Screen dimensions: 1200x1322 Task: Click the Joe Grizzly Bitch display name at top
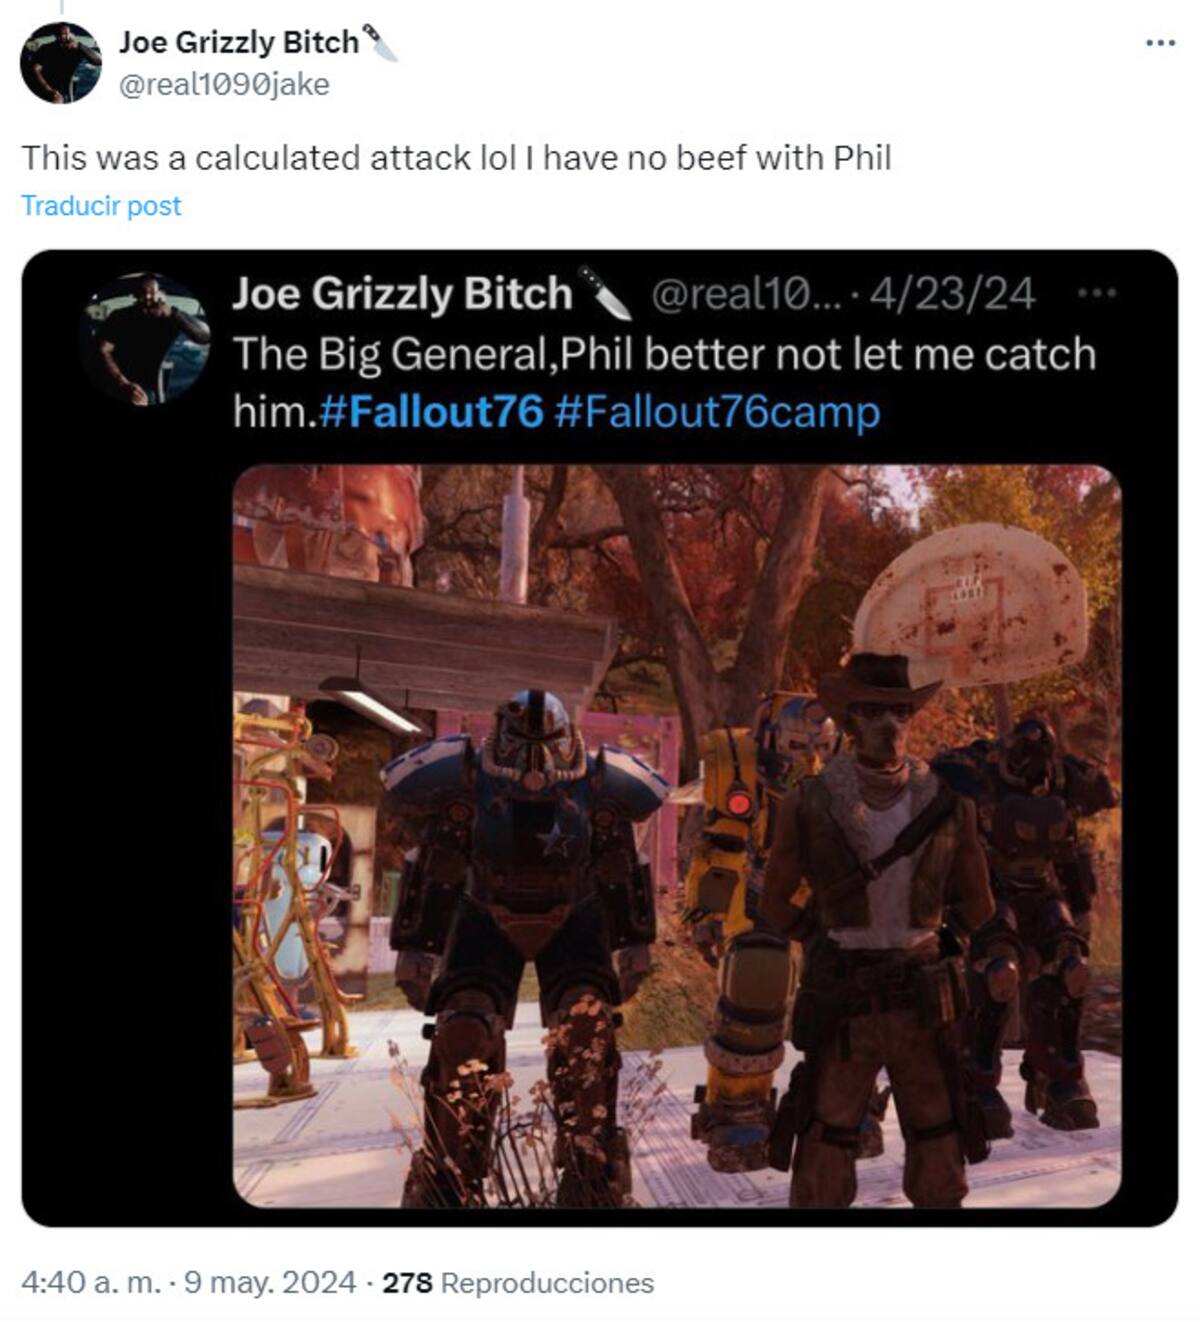coord(239,42)
